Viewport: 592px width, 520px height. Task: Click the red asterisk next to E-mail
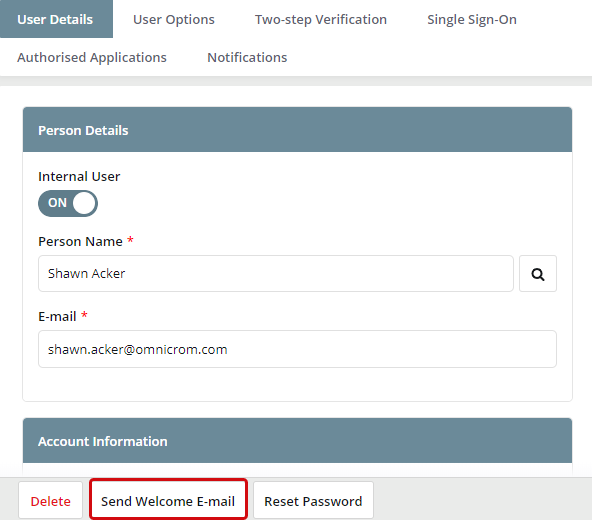(84, 315)
